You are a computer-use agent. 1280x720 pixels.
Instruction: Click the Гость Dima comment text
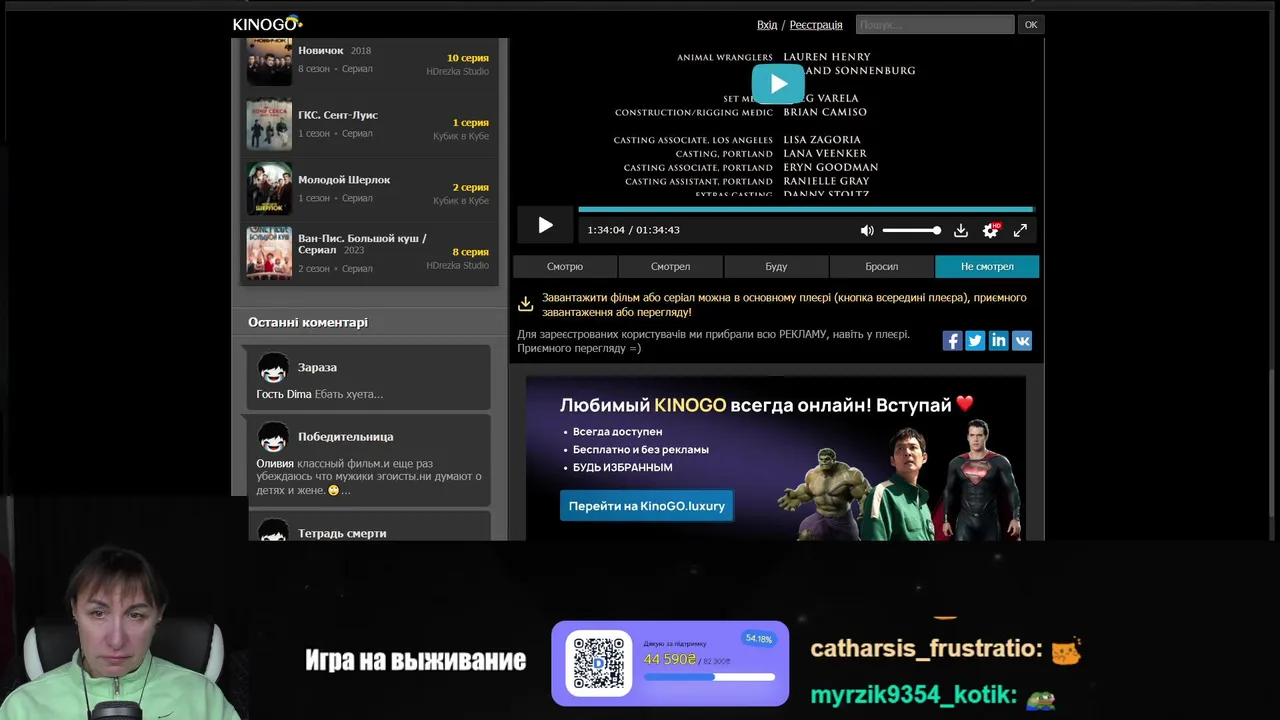(x=319, y=394)
